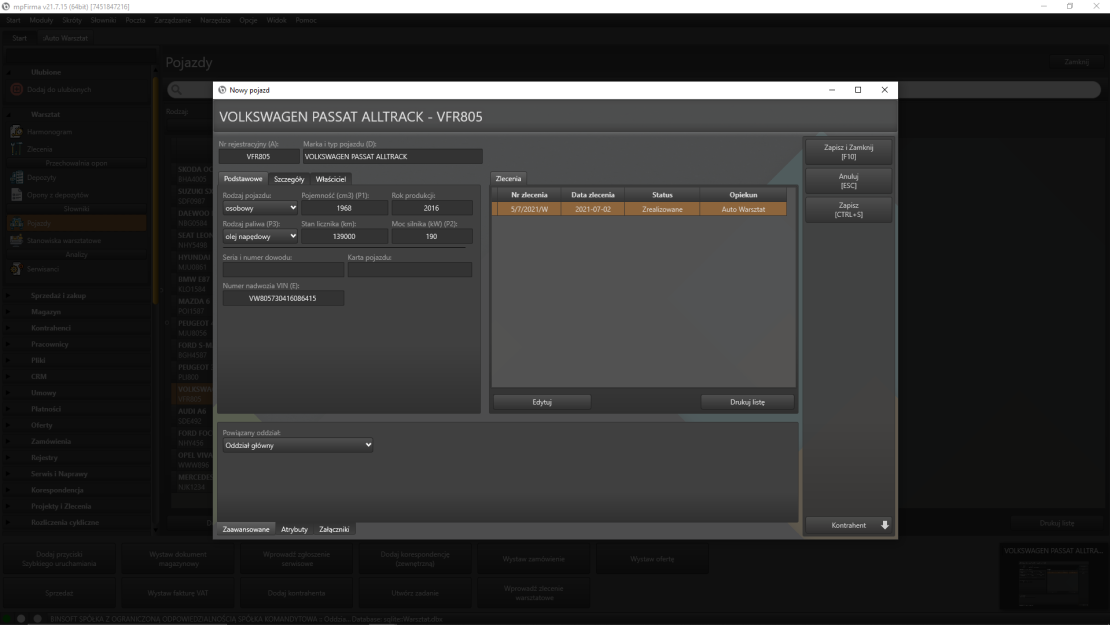
Task: Click the Anuluj [ESC] button
Action: pyautogui.click(x=848, y=181)
